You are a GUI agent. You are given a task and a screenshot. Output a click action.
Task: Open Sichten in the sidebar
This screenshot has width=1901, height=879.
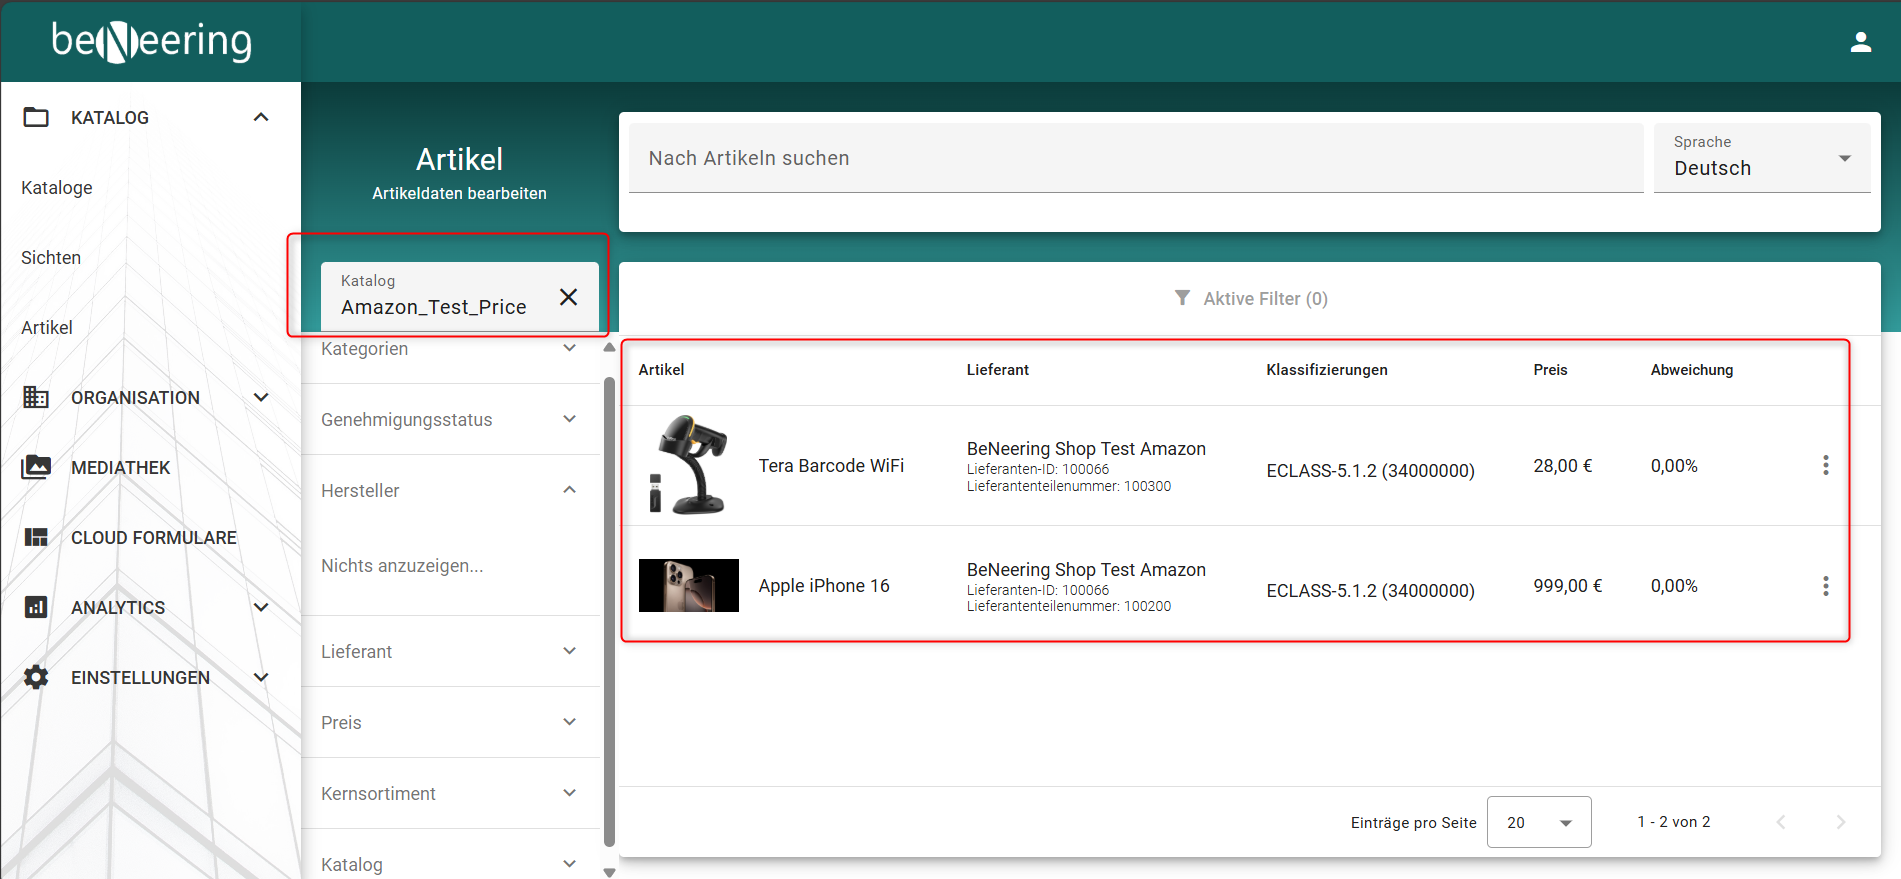pos(51,258)
